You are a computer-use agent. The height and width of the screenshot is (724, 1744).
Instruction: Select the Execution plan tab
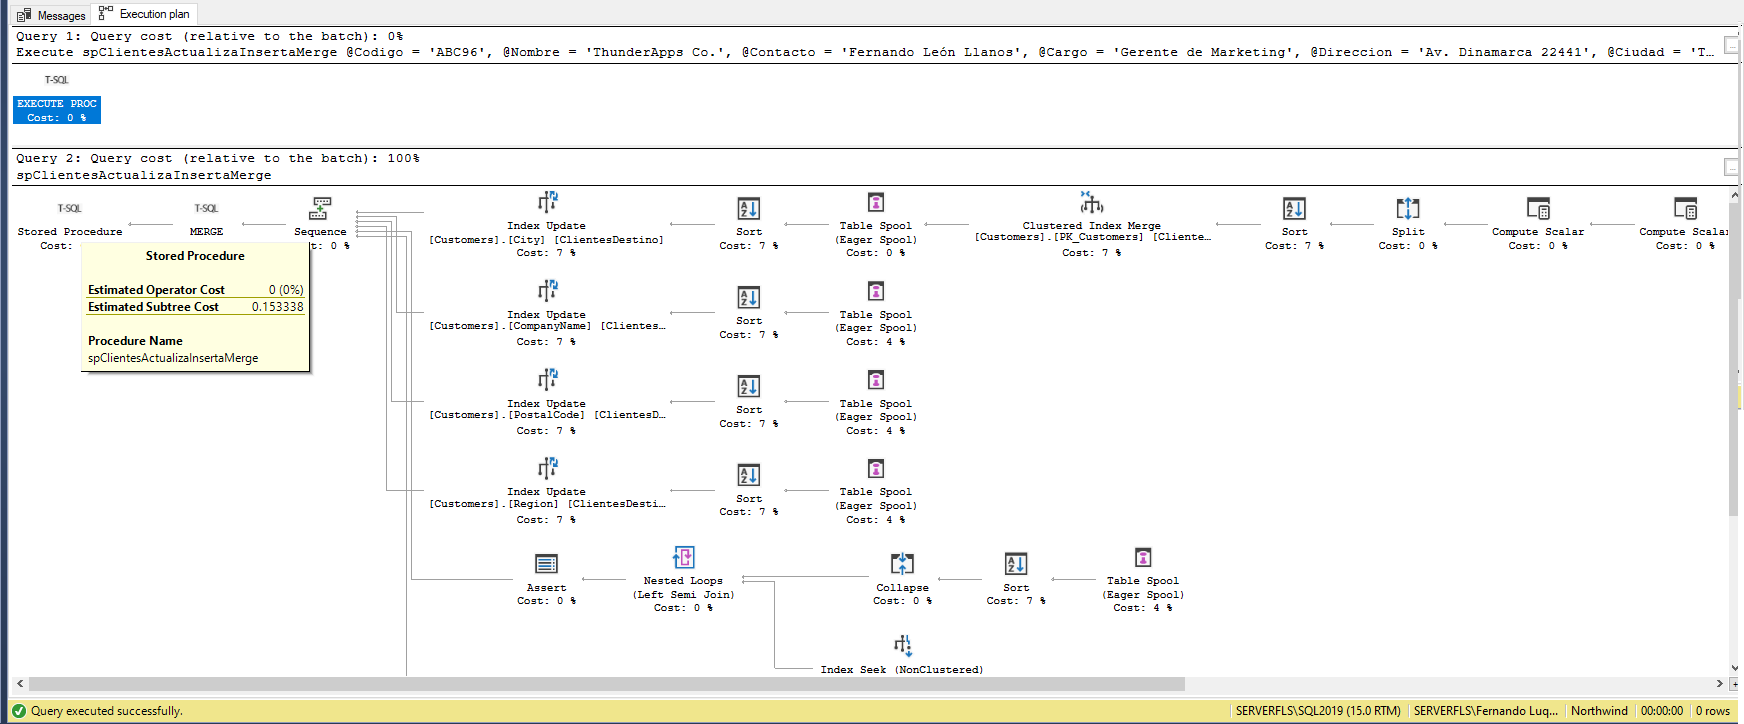point(144,14)
